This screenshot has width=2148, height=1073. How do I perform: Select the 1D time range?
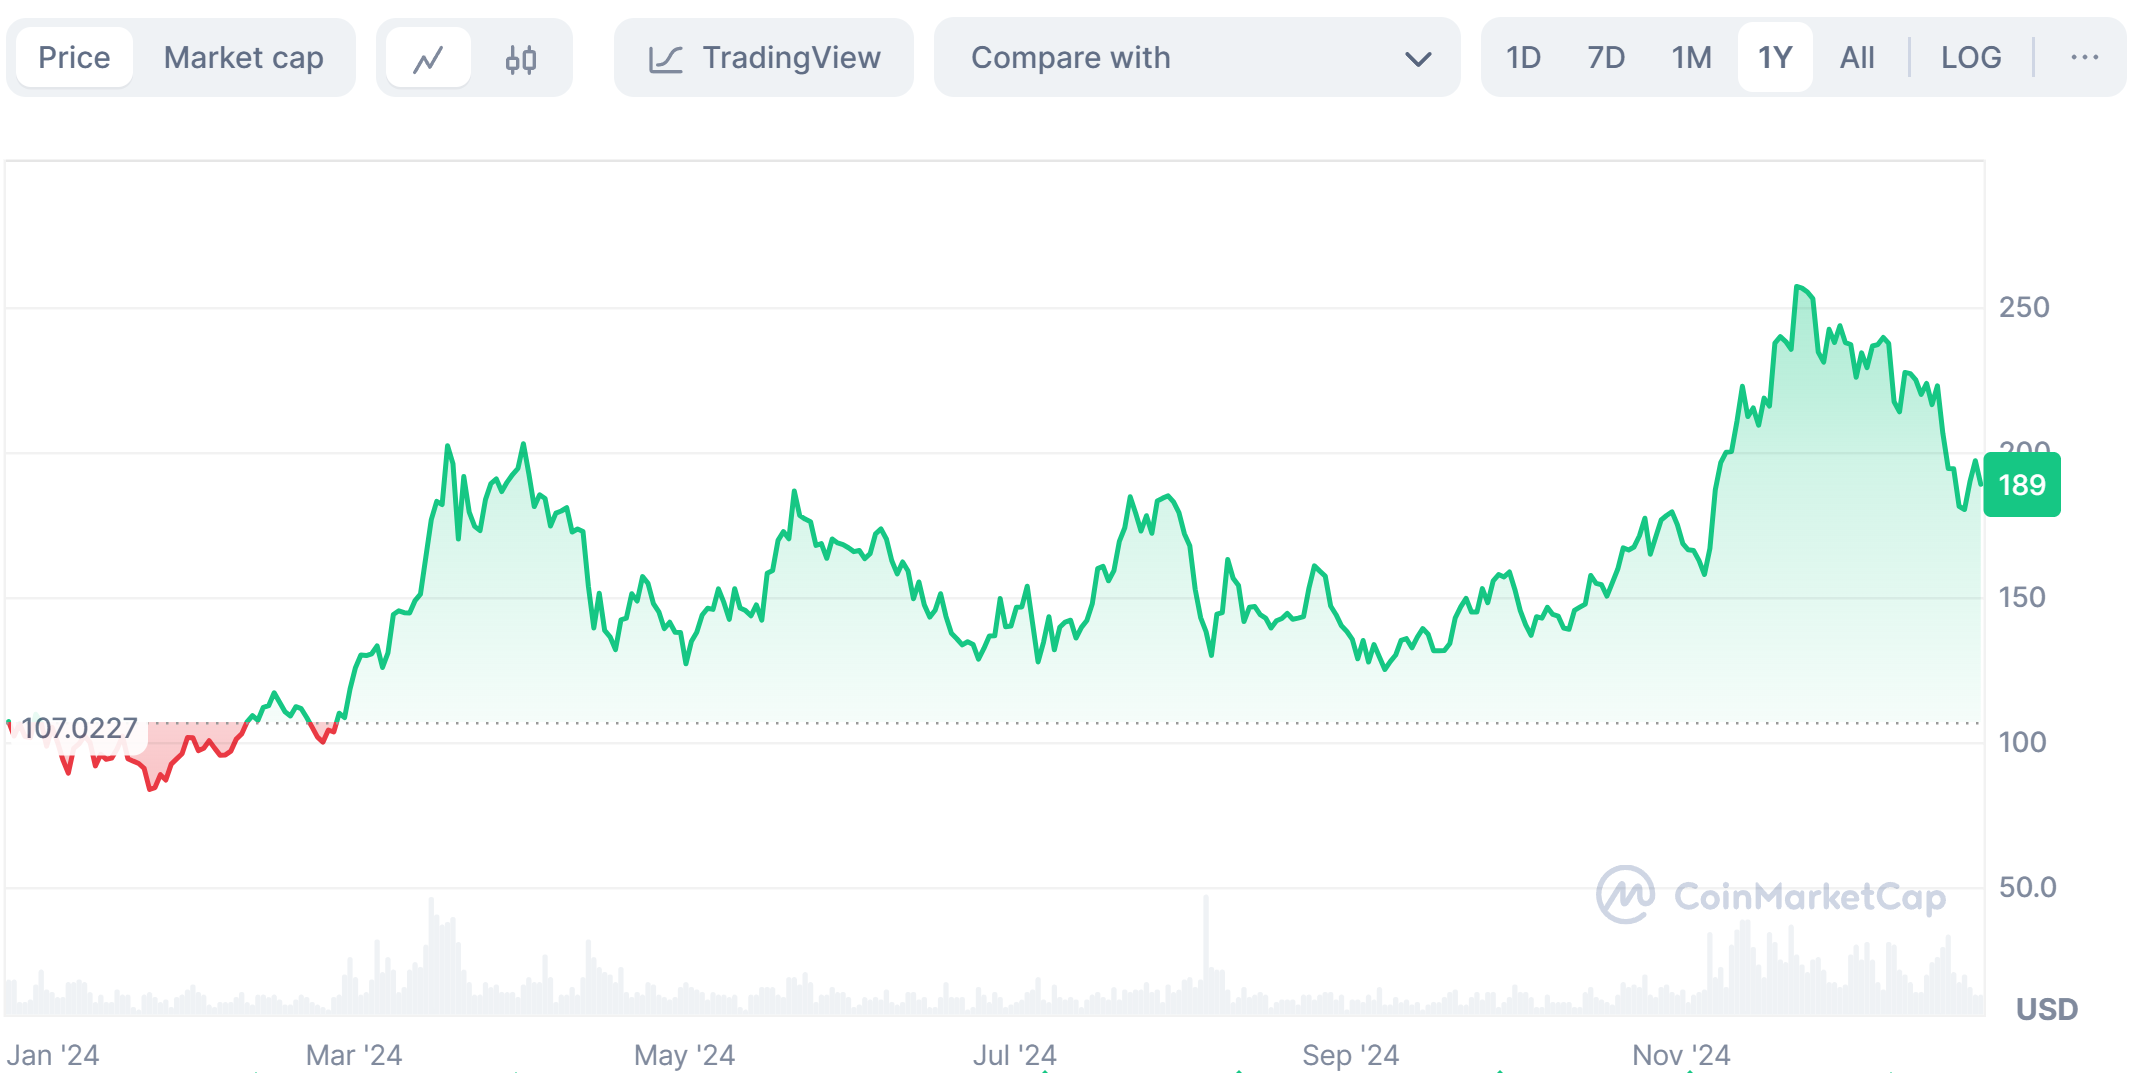1523,58
